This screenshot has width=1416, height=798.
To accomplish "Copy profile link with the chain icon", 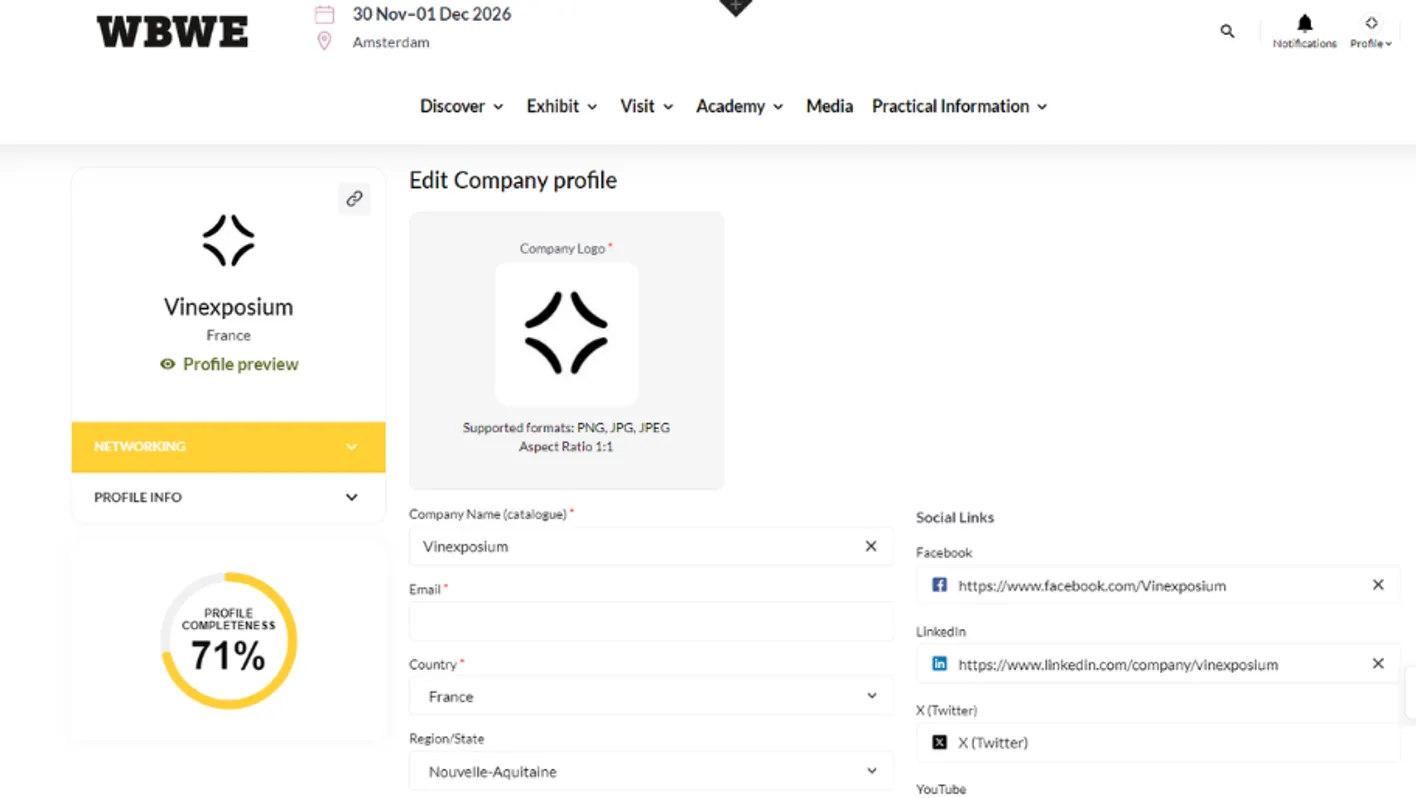I will (354, 199).
